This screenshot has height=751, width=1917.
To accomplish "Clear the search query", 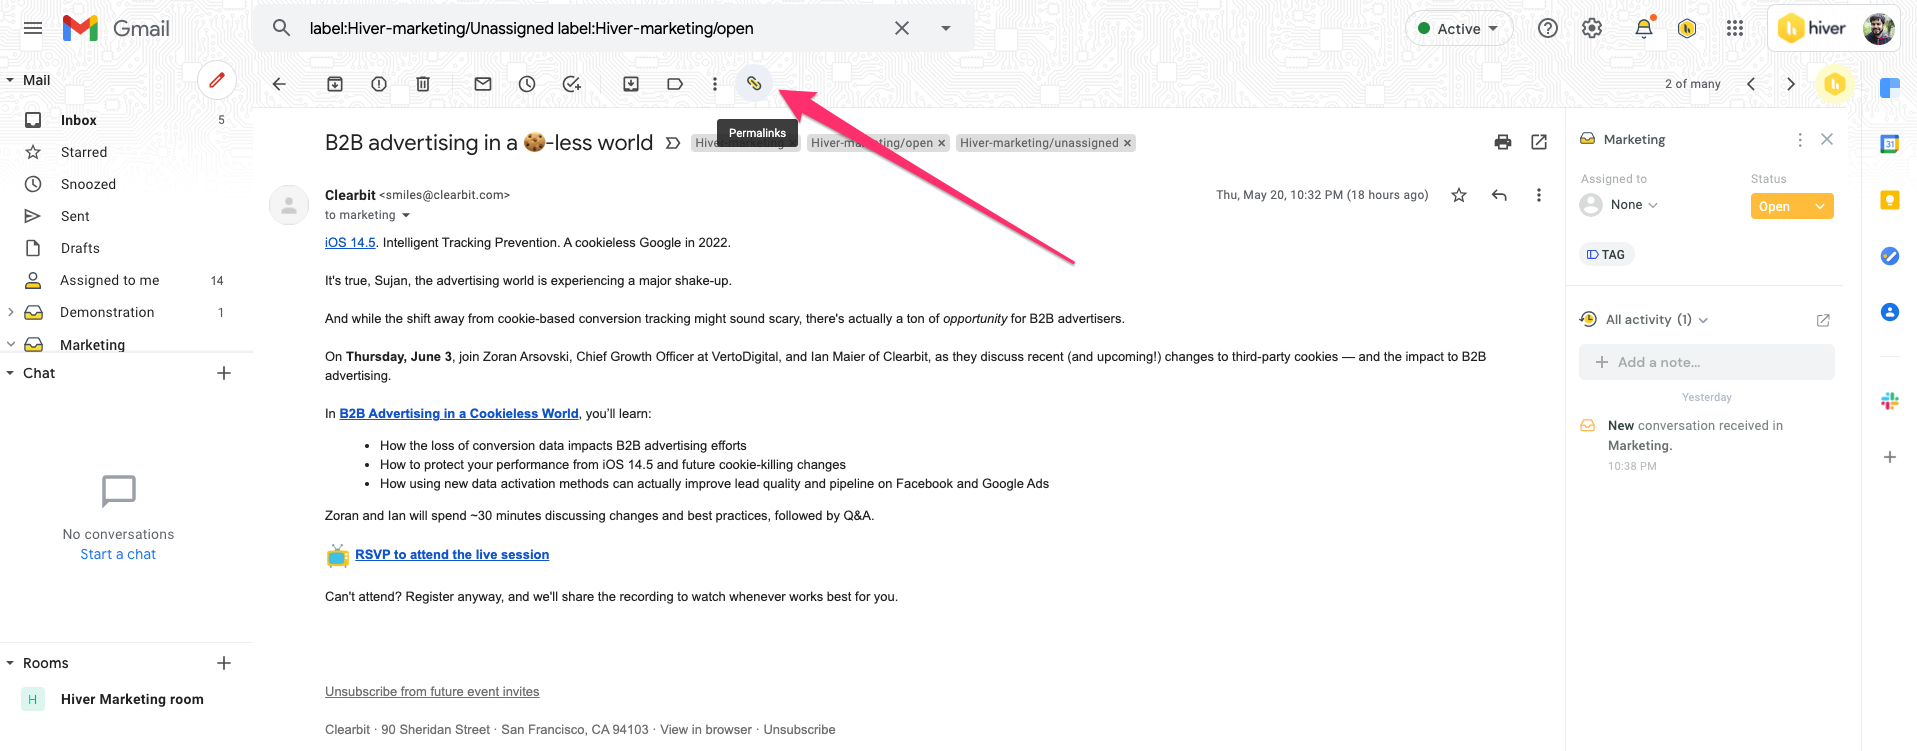I will [902, 28].
